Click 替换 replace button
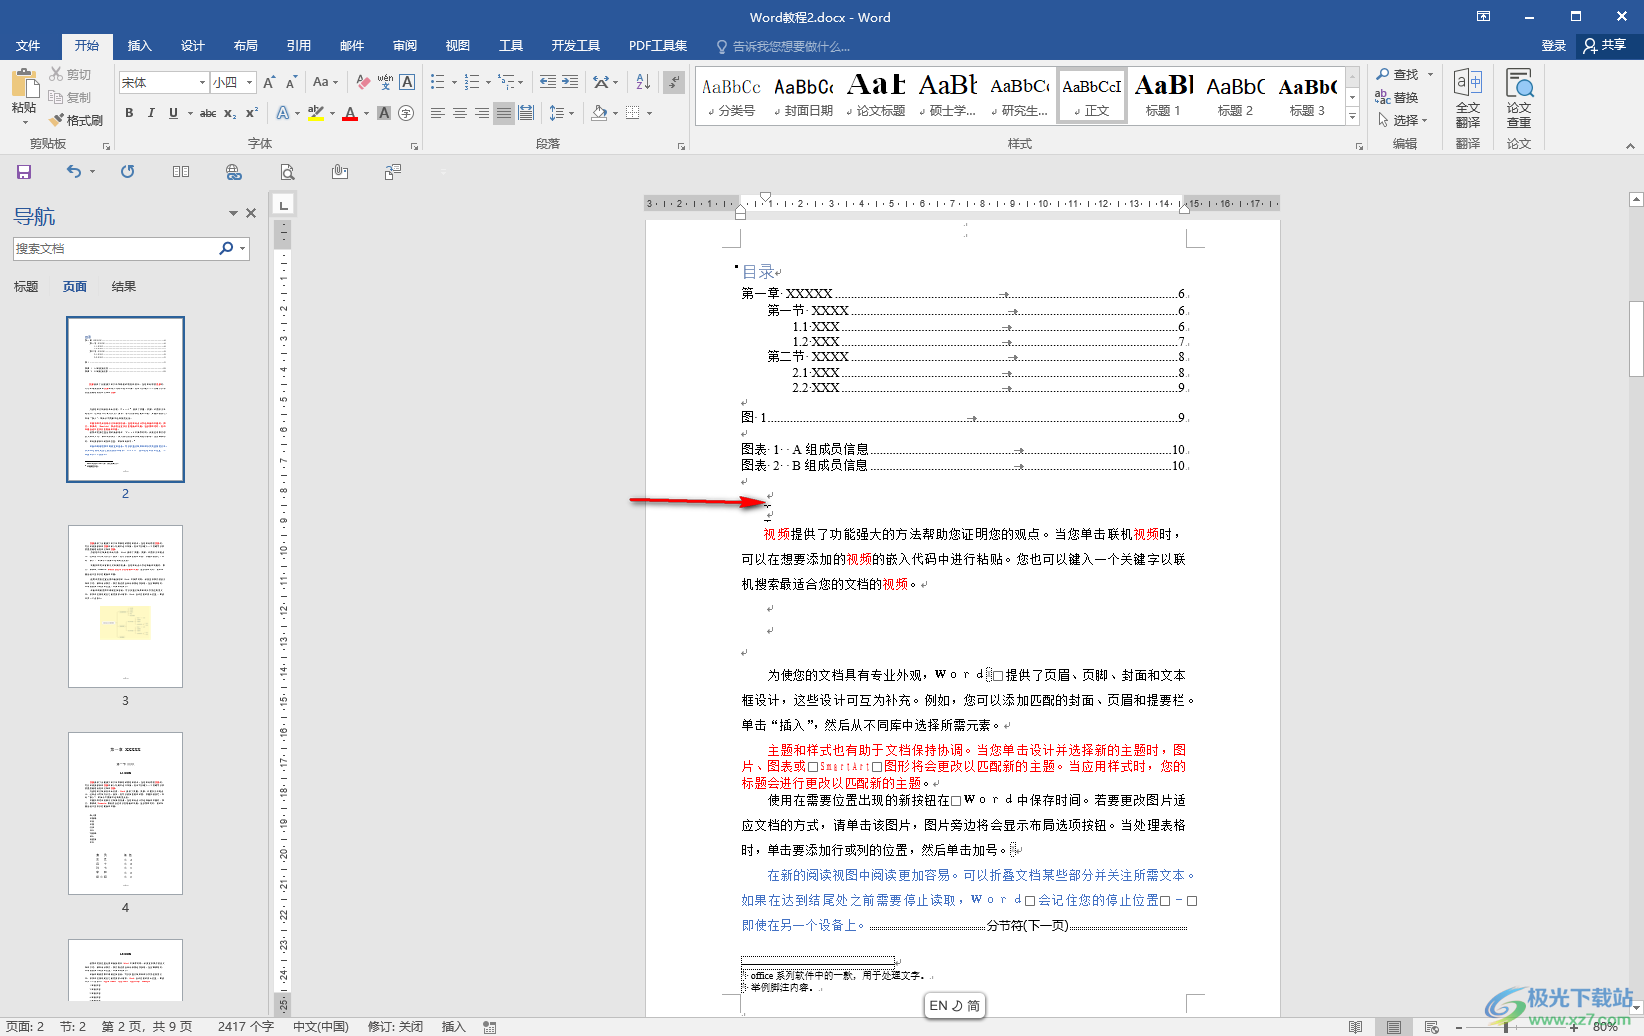 [x=1397, y=97]
